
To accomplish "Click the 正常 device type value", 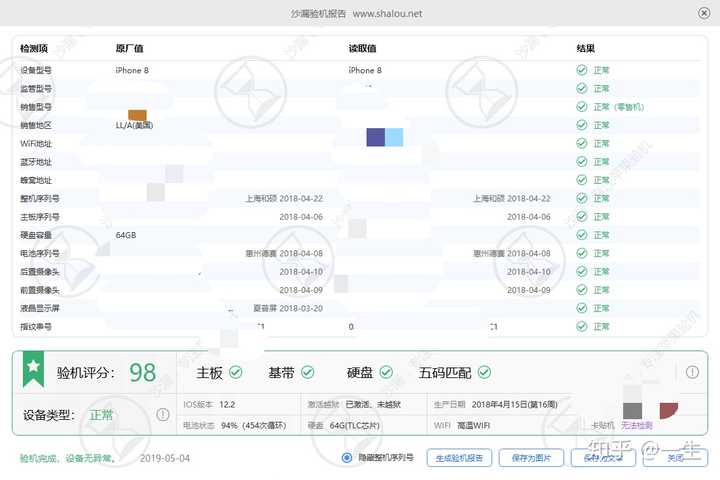I will click(x=101, y=415).
